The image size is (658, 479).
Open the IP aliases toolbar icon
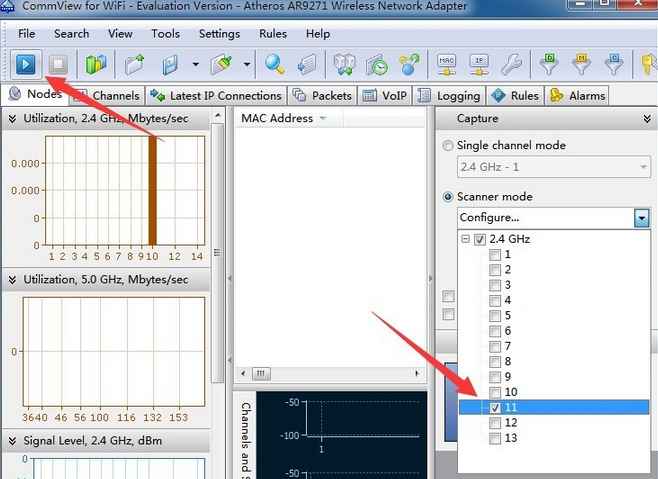(479, 64)
